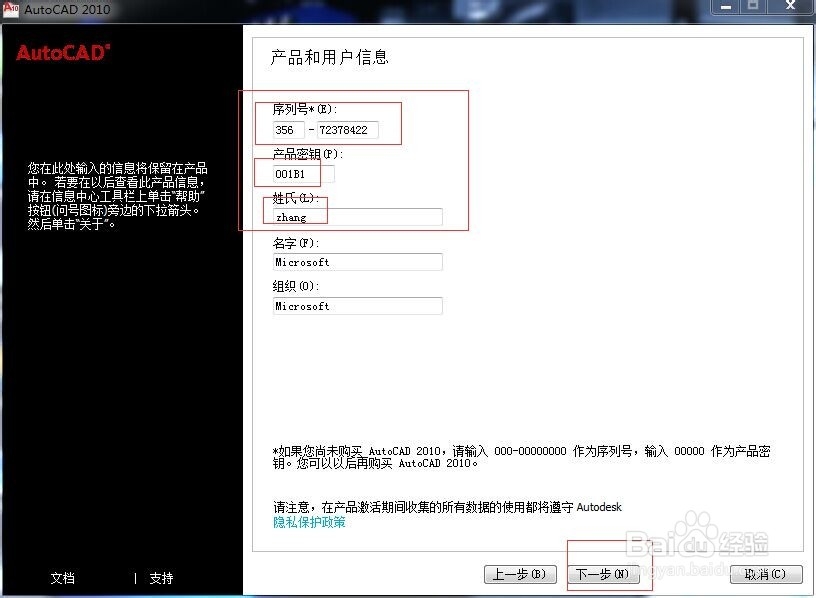Go back with the 上一步(B) button
This screenshot has height=598, width=816.
click(x=520, y=574)
